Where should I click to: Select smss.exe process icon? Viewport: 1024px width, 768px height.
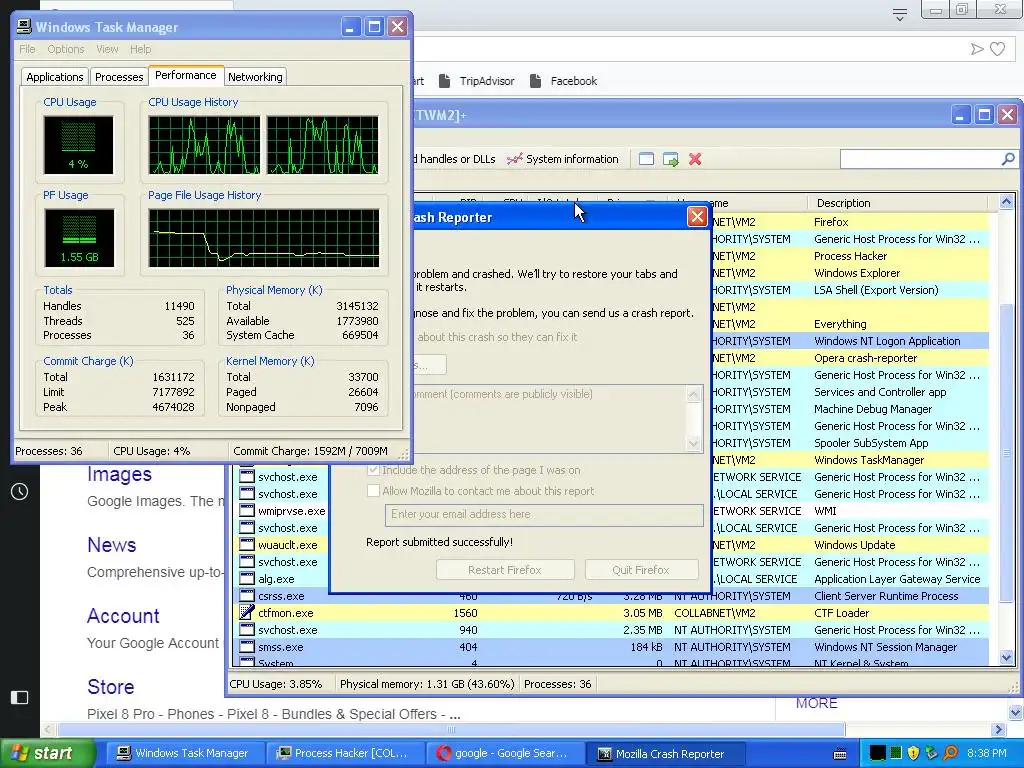246,647
